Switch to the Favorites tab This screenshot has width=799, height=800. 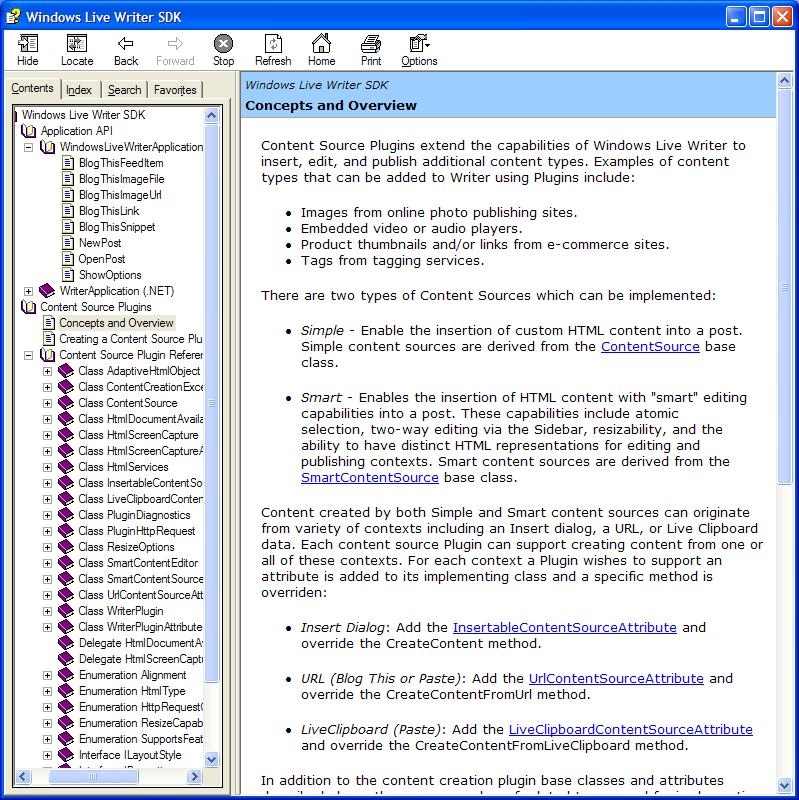click(175, 90)
